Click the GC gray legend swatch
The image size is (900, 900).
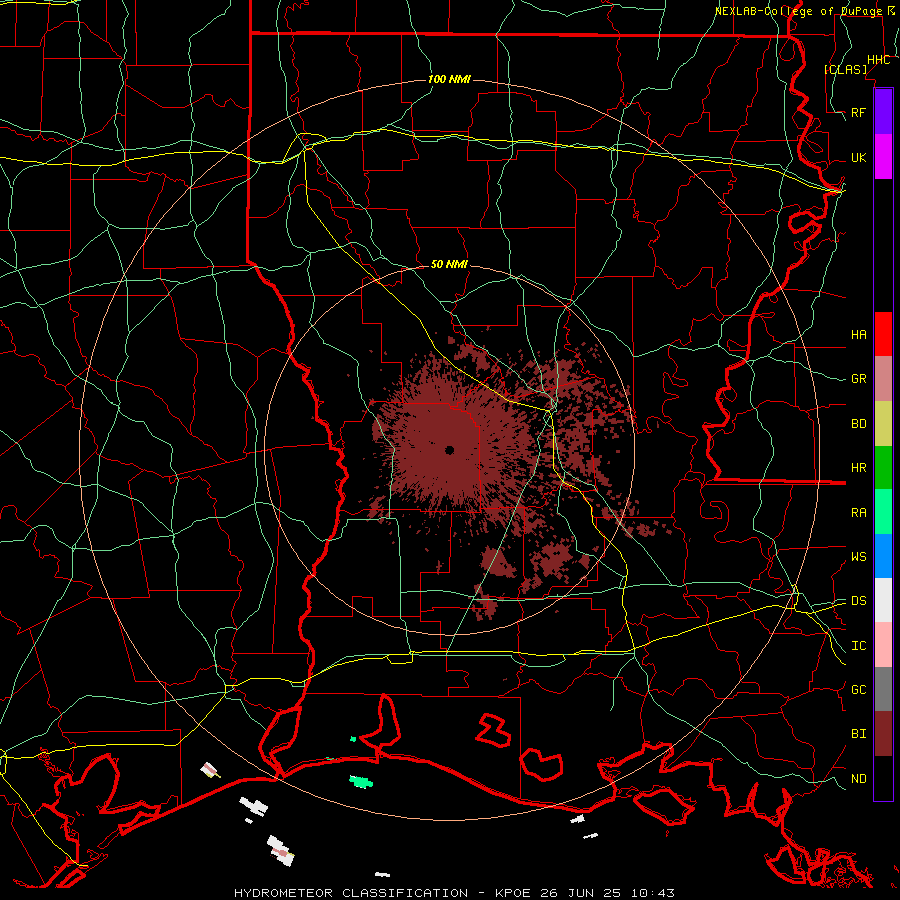click(883, 689)
